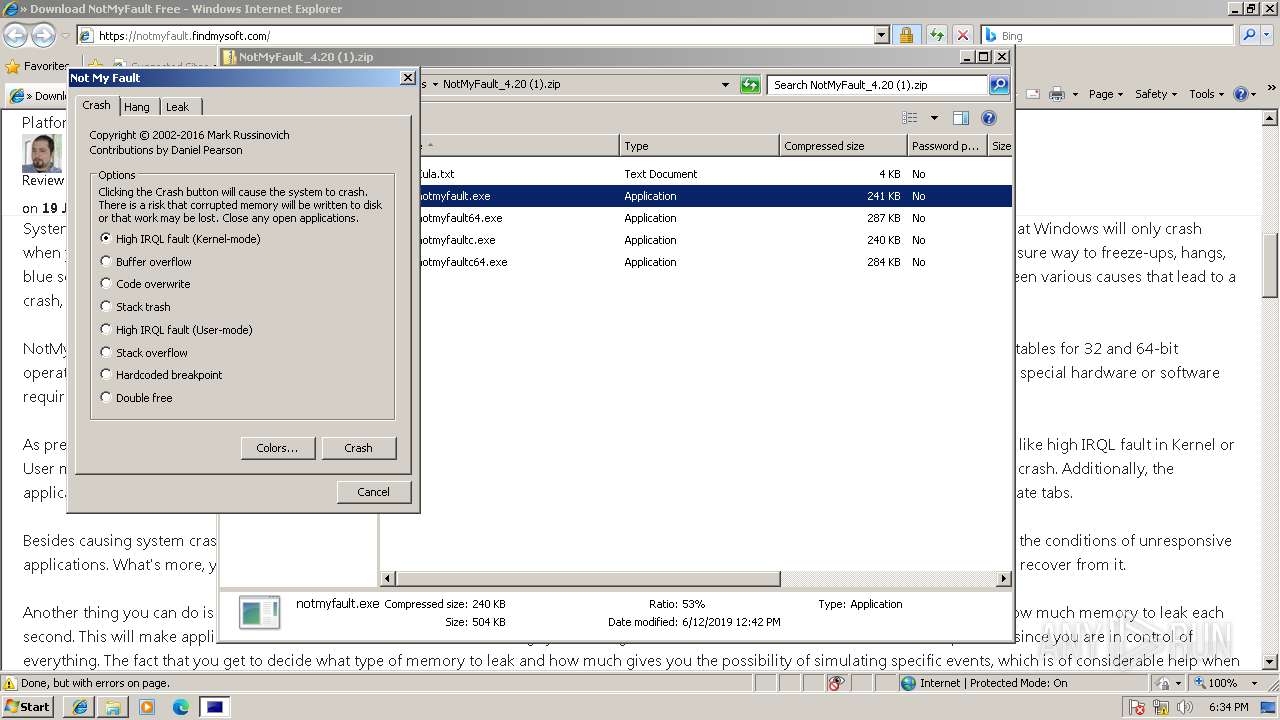
Task: Sort by Password protected column header
Action: tap(947, 146)
